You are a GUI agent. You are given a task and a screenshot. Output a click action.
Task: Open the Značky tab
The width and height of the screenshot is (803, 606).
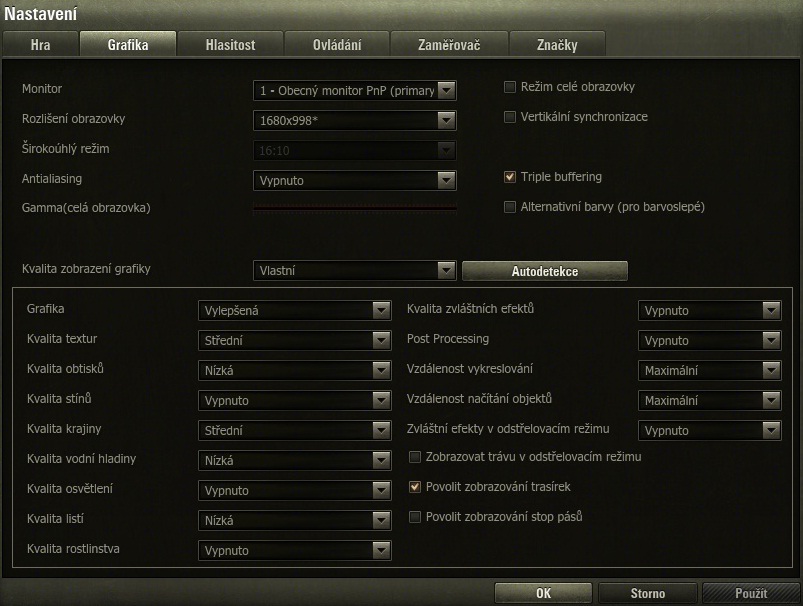coord(557,45)
